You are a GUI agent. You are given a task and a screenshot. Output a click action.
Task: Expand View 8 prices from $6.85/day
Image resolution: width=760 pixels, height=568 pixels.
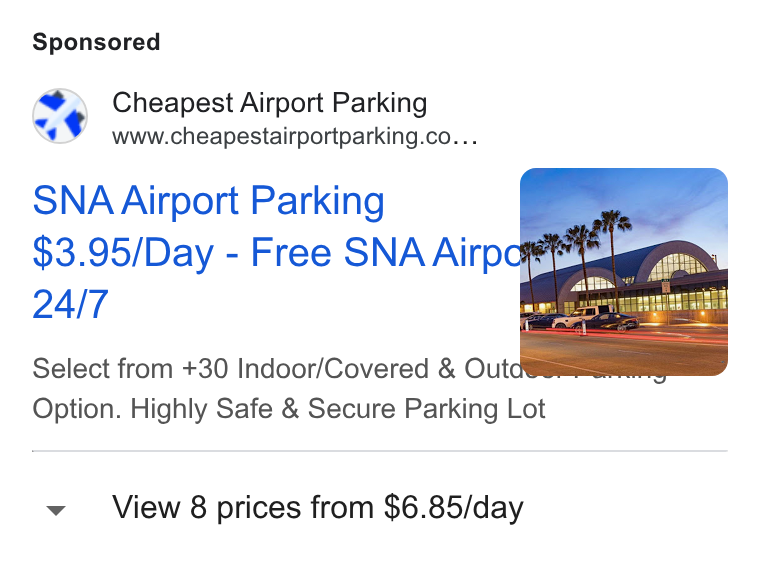click(318, 507)
